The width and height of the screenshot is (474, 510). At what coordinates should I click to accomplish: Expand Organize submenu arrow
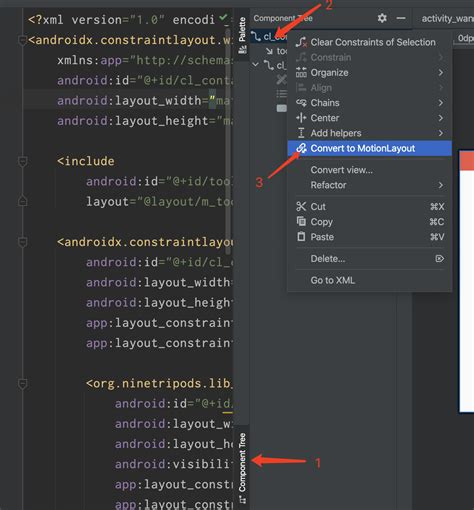click(x=441, y=73)
